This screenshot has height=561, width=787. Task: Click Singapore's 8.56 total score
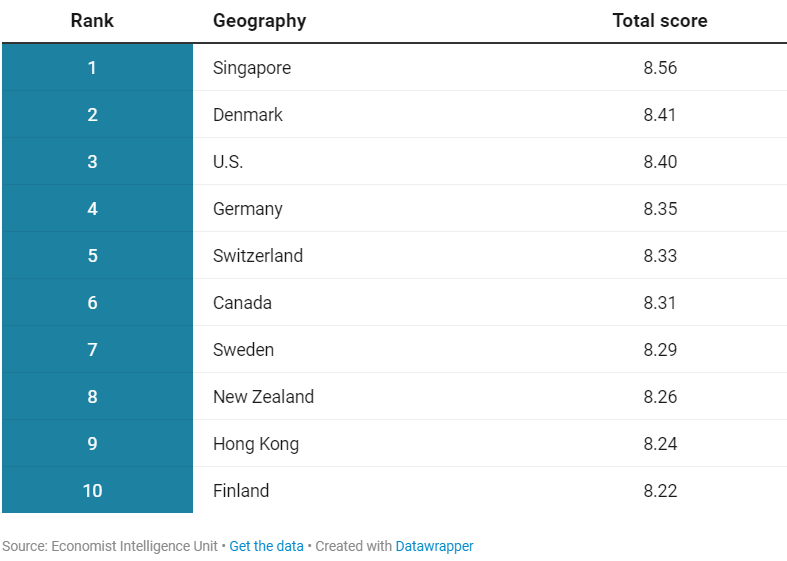[x=660, y=68]
